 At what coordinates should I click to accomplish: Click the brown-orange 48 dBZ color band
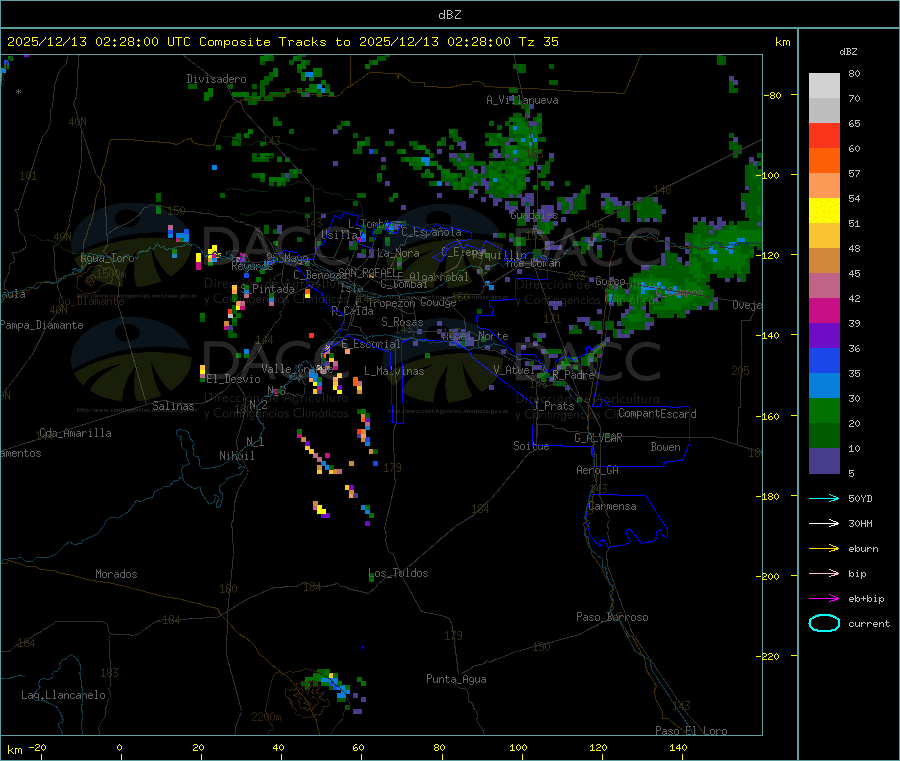(x=824, y=261)
